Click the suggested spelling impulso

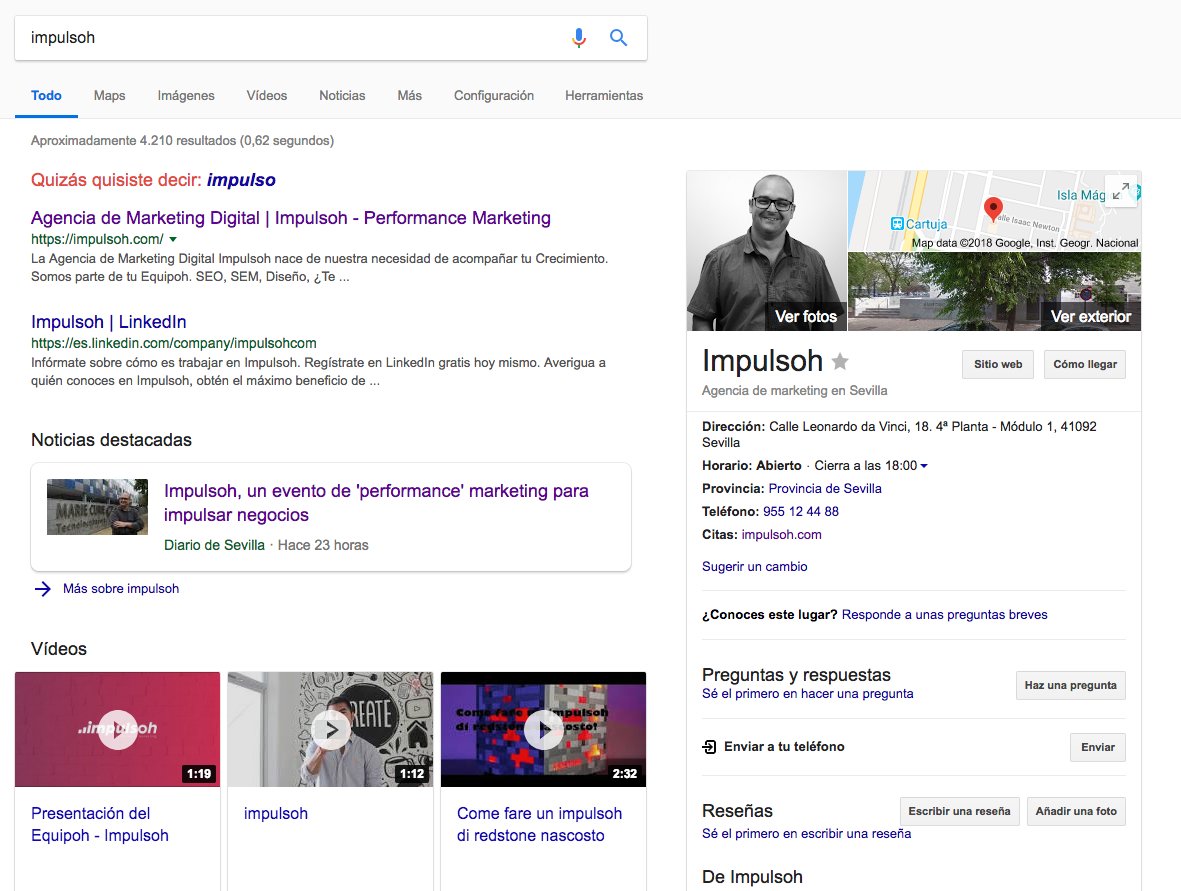coord(241,180)
